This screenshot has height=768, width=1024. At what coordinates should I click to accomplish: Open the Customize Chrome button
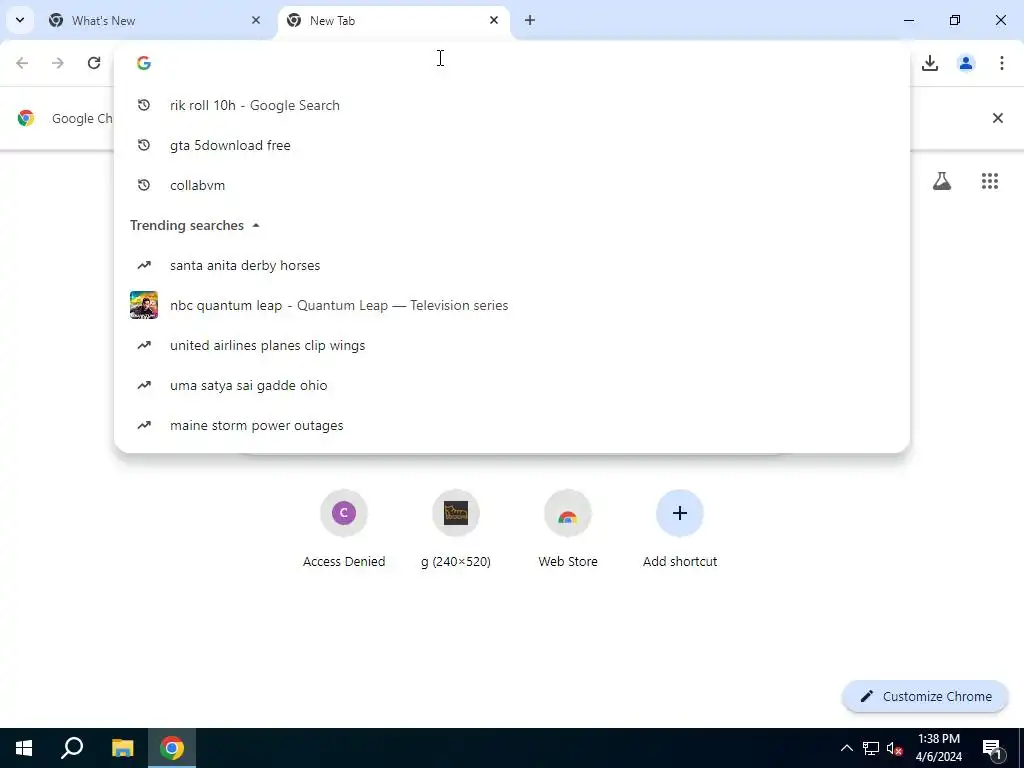tap(925, 696)
